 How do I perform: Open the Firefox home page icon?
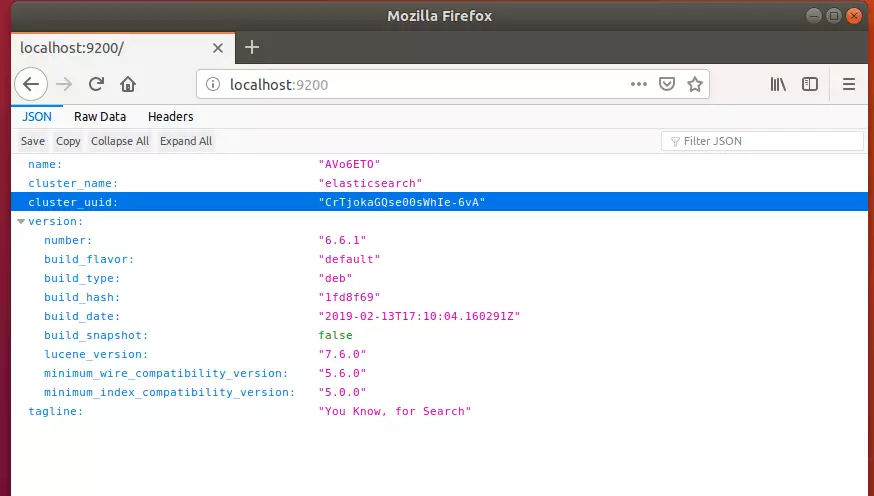128,84
